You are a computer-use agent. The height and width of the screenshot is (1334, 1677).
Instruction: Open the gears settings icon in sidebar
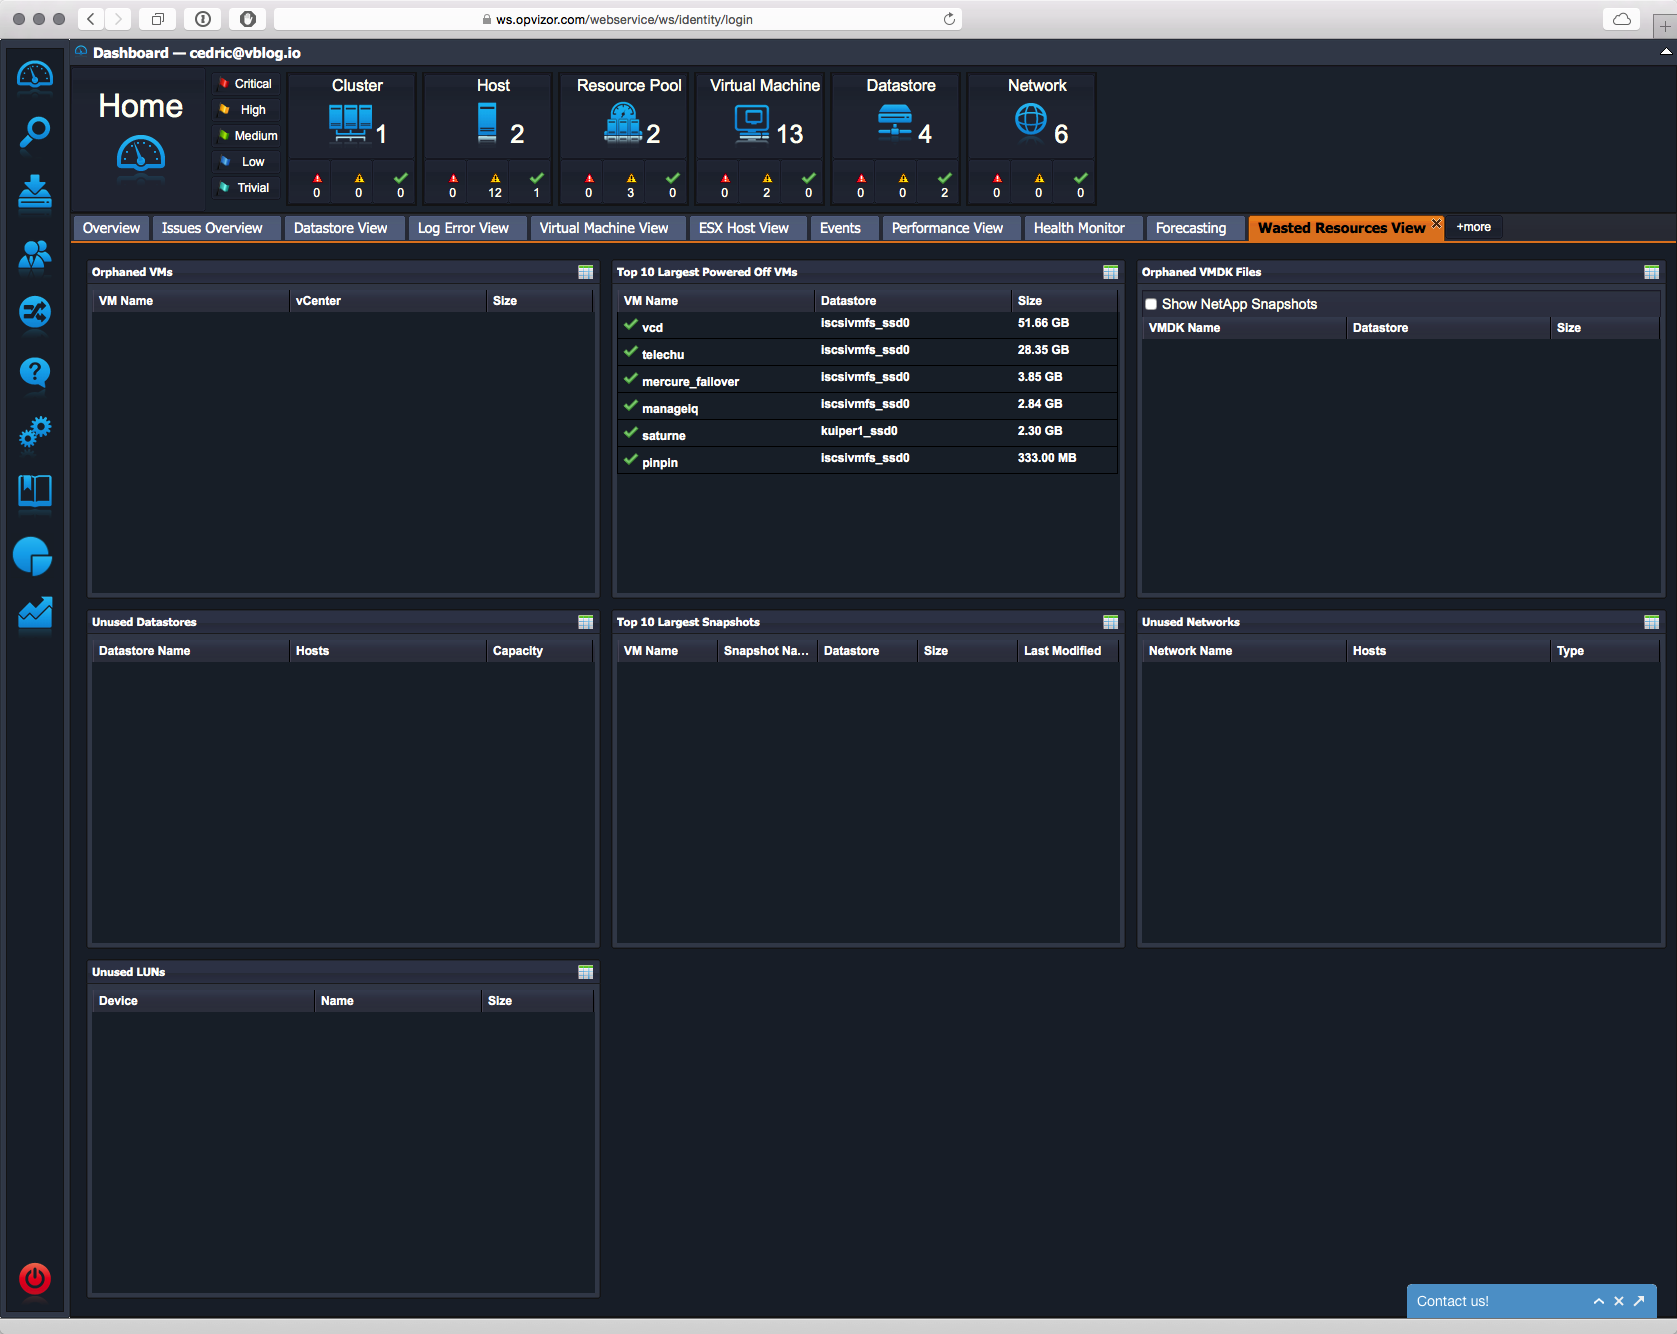(35, 432)
